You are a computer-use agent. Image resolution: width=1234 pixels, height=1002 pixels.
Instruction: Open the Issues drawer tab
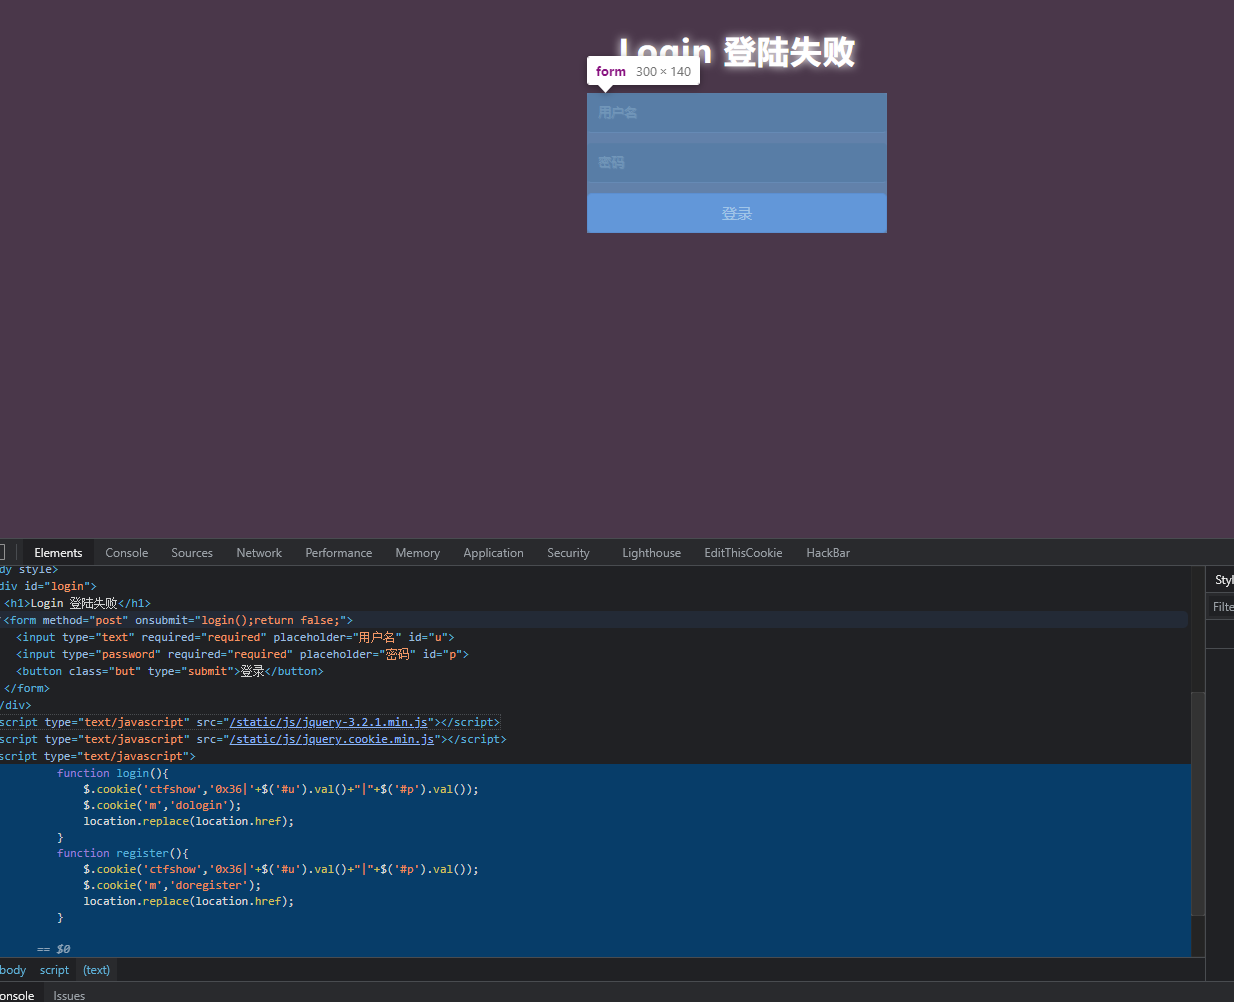(x=69, y=995)
